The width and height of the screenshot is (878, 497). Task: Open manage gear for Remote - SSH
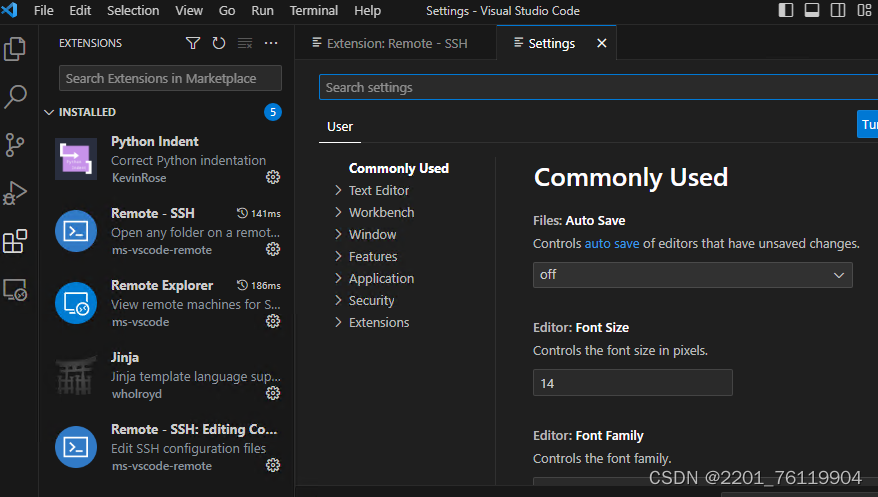(273, 249)
